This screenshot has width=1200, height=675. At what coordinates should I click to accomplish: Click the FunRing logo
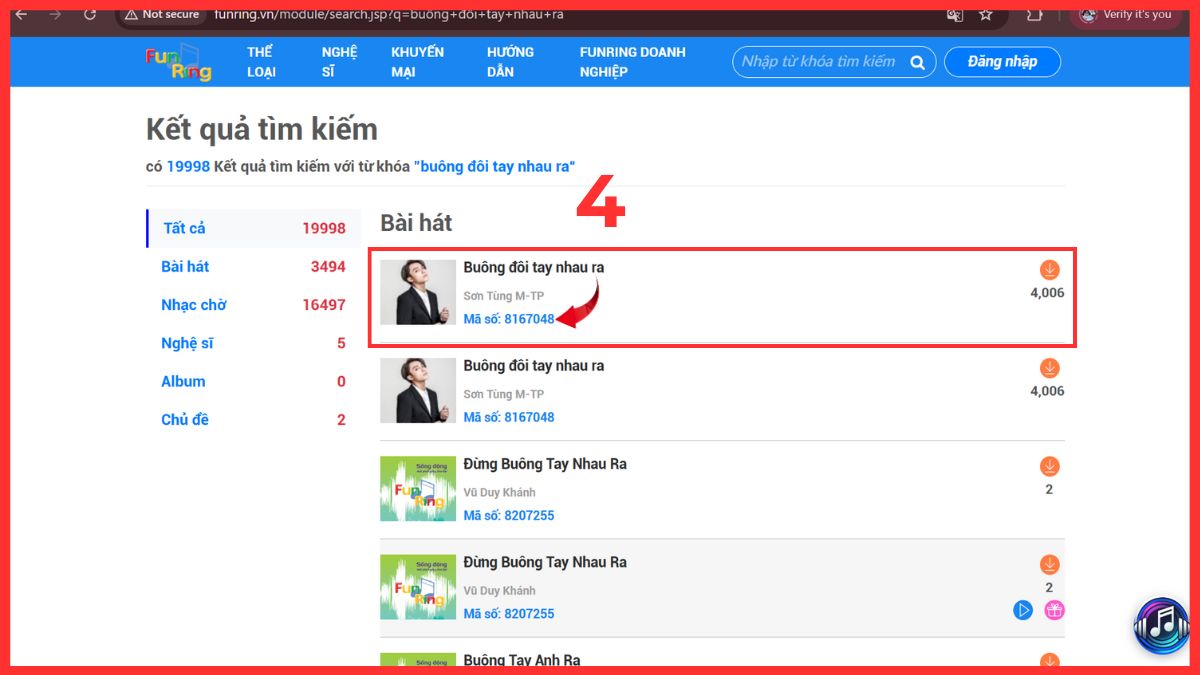(178, 61)
